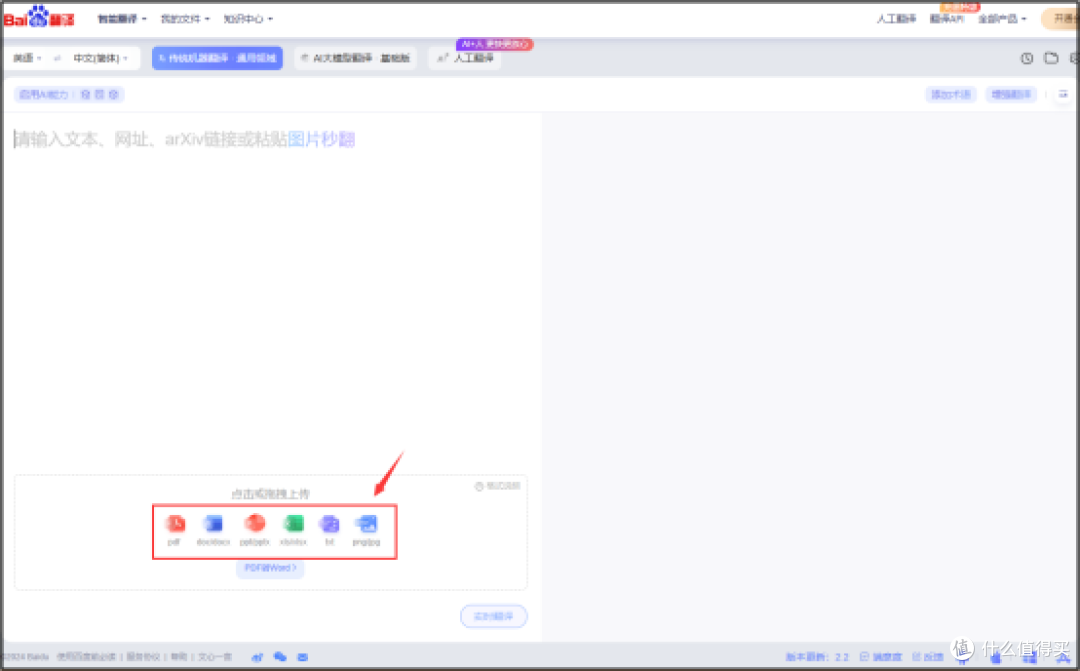
Task: Click the 点击或拖拽上传 upload text
Action: point(270,494)
